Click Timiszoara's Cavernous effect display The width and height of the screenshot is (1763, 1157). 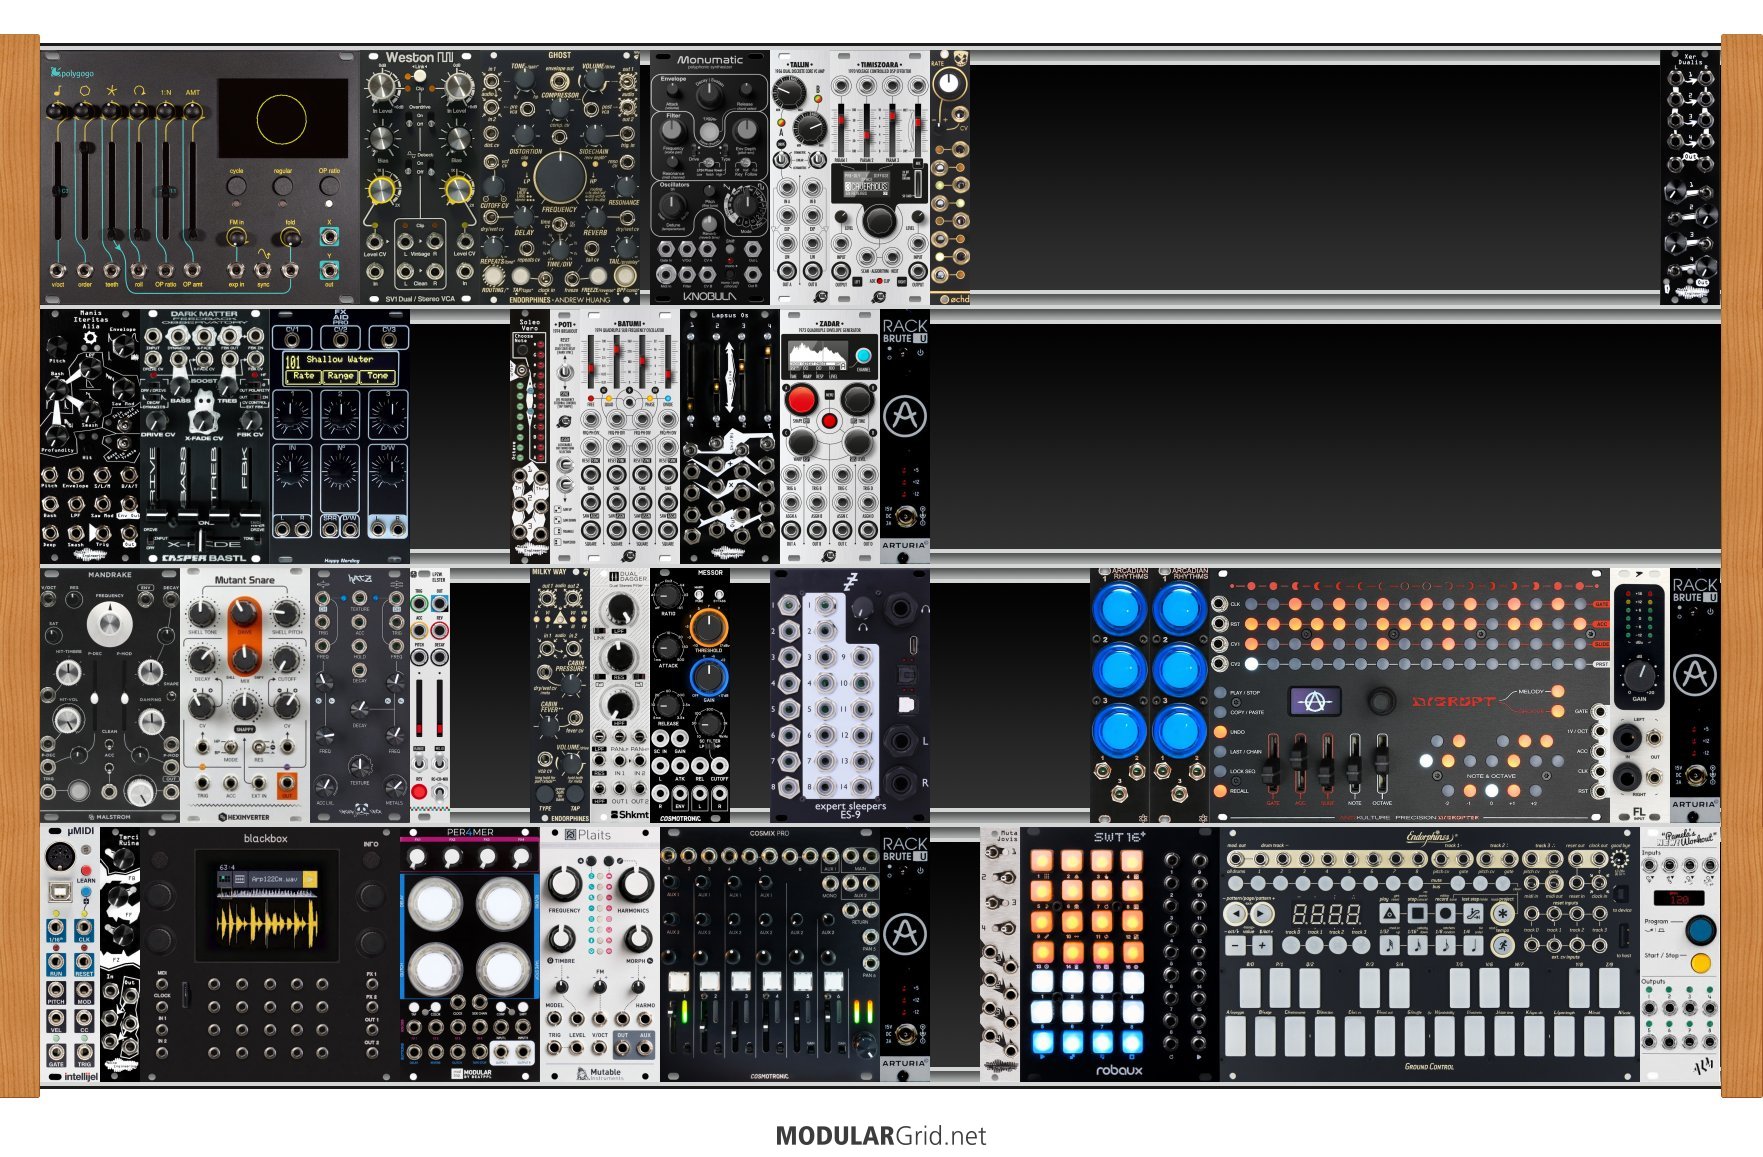866,185
